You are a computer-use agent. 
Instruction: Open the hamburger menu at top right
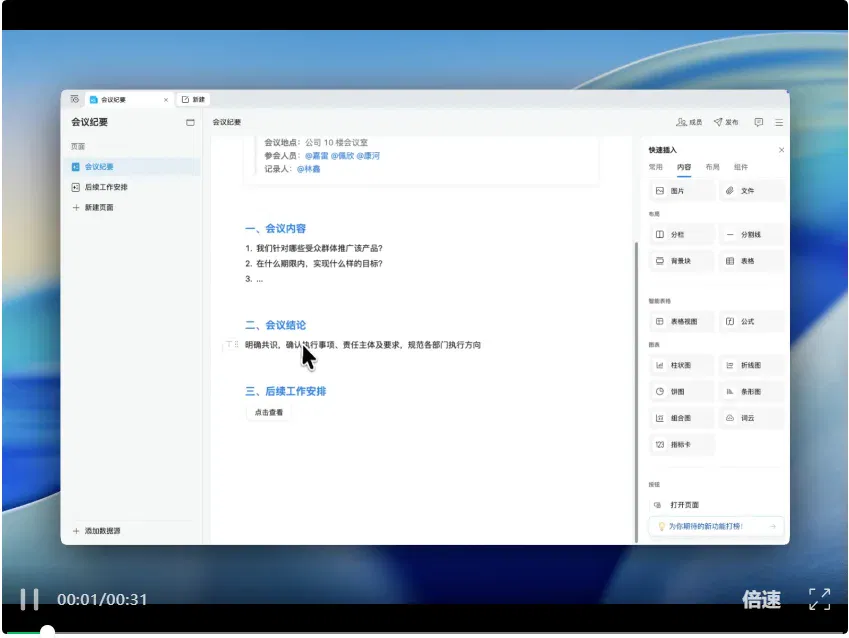tap(779, 123)
